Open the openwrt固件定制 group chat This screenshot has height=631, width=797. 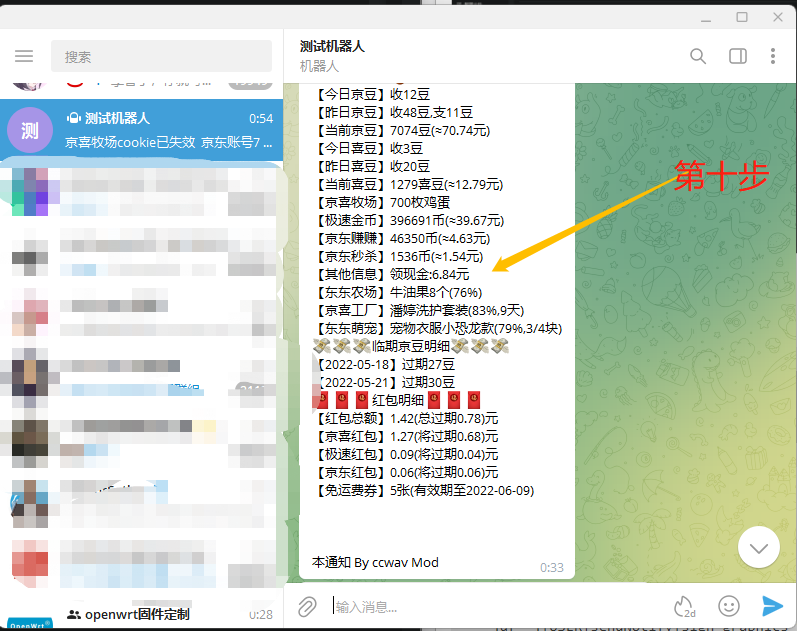tap(141, 614)
